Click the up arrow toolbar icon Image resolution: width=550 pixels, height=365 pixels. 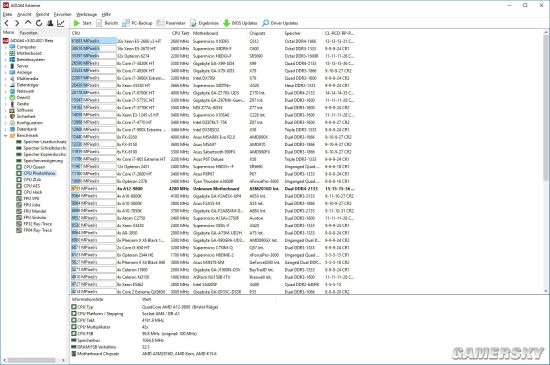pyautogui.click(x=28, y=23)
